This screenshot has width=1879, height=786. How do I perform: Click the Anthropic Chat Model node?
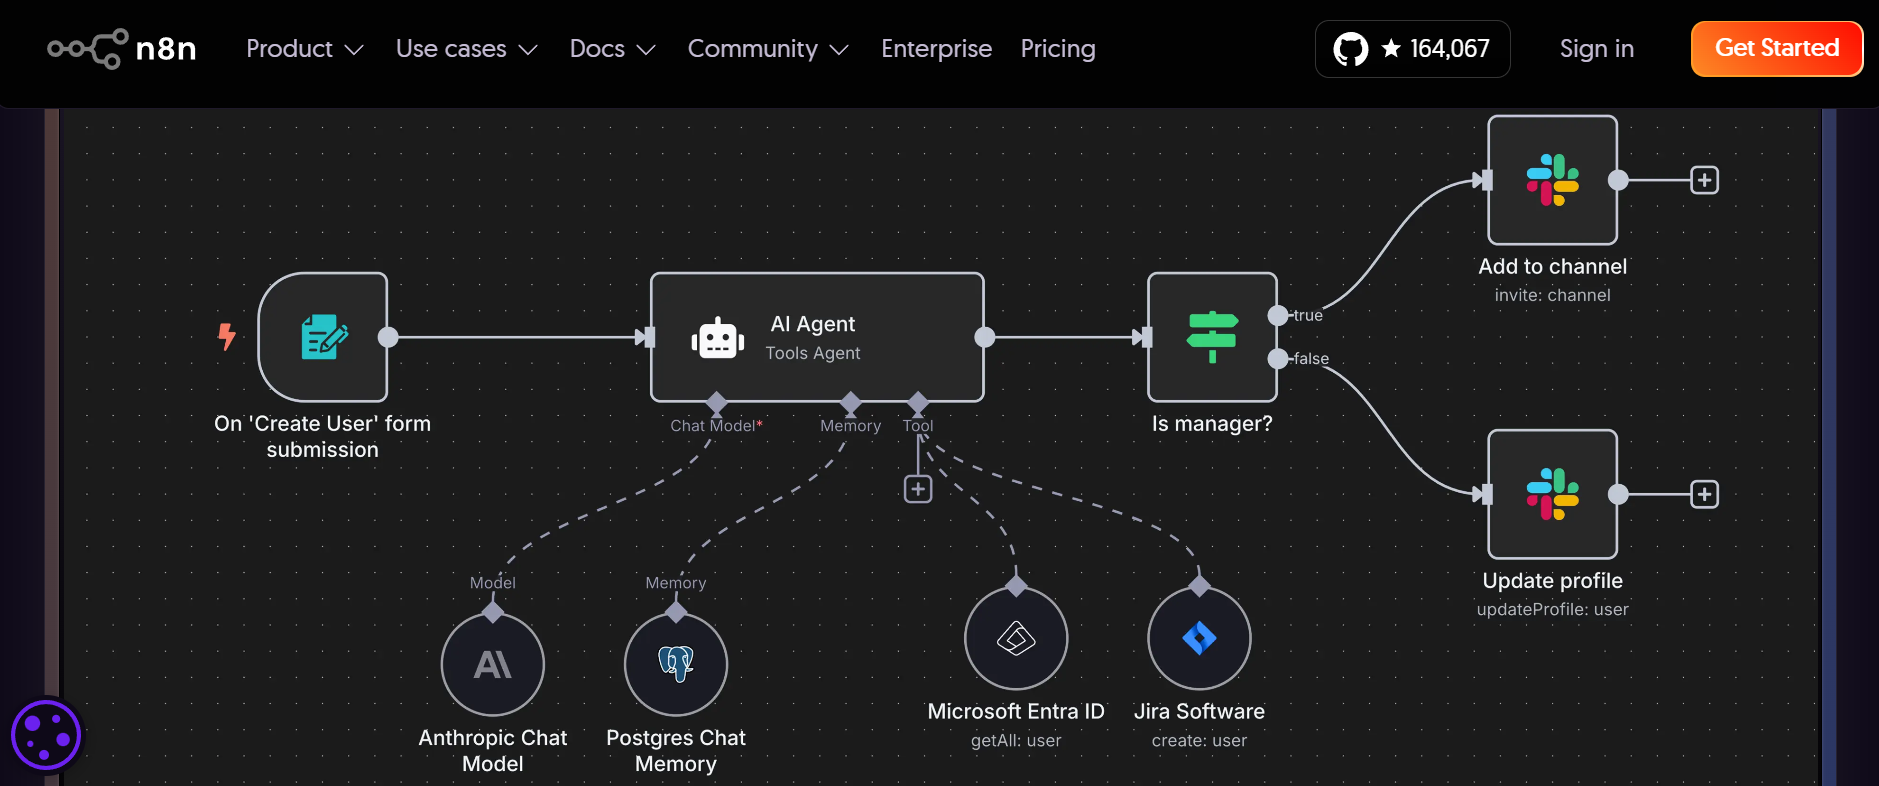click(x=493, y=664)
